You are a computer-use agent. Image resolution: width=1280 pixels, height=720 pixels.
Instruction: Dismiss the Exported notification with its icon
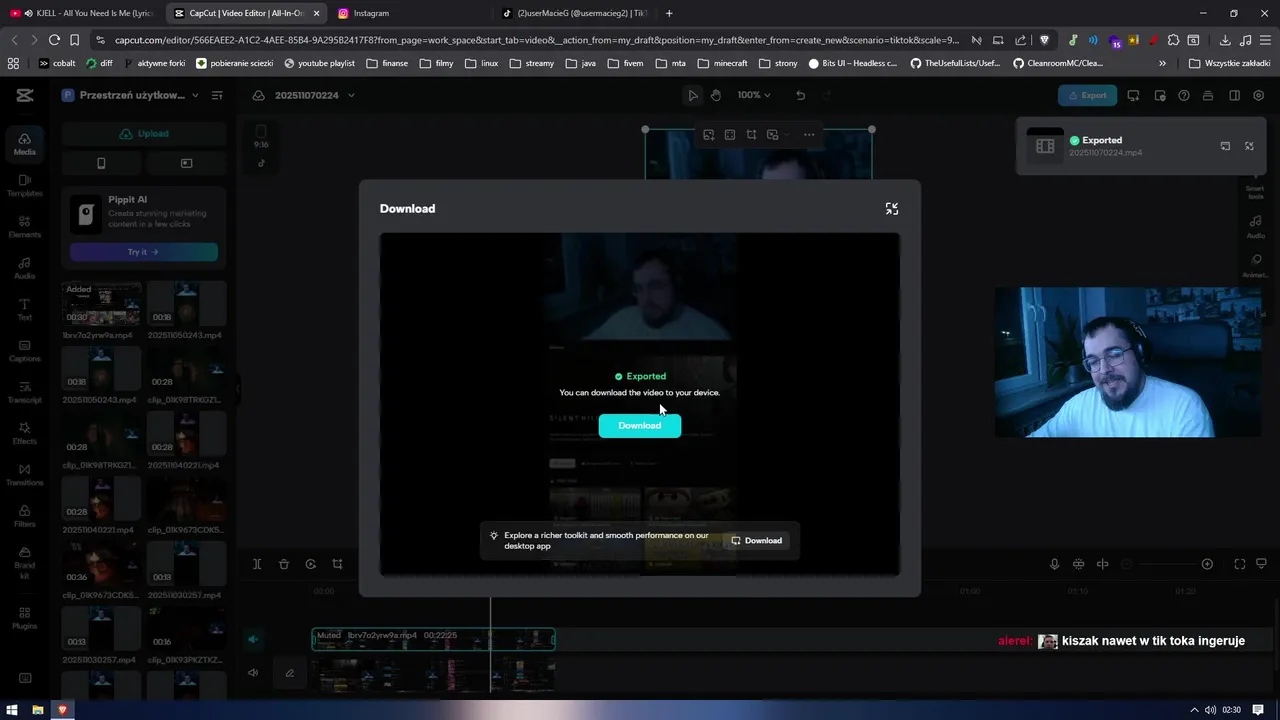point(1249,146)
